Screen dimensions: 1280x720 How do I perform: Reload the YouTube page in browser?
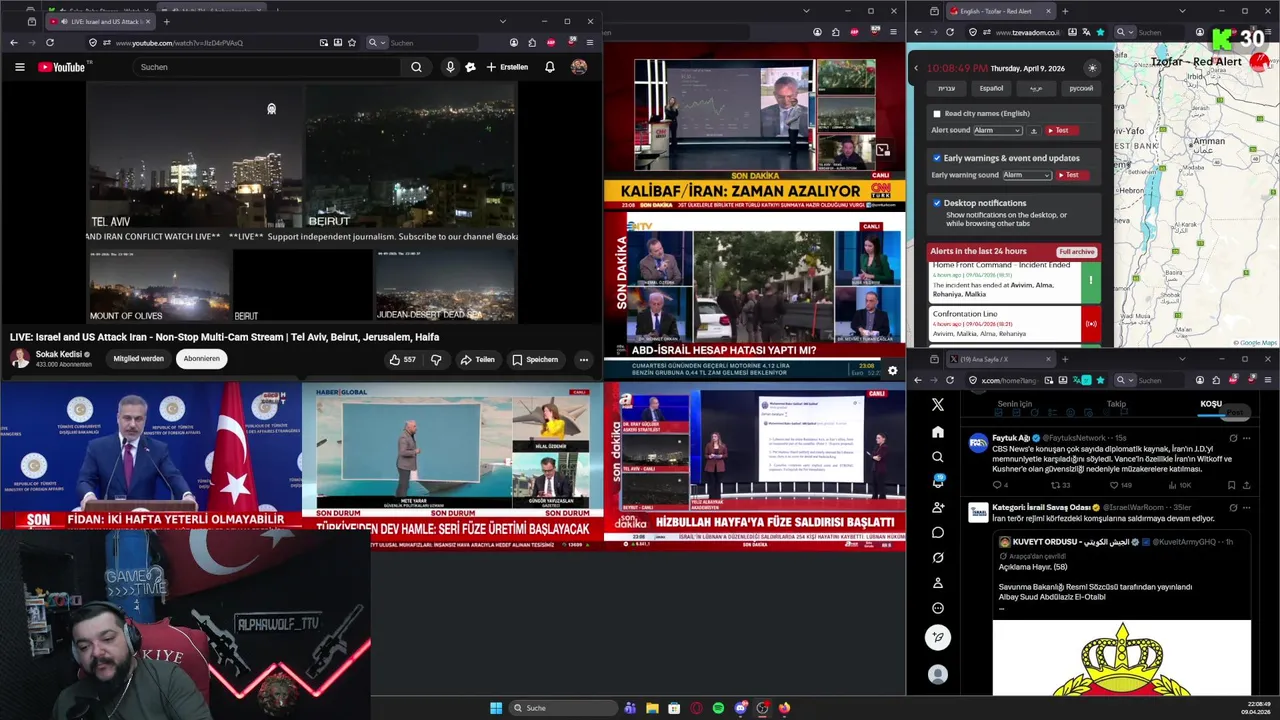click(50, 43)
